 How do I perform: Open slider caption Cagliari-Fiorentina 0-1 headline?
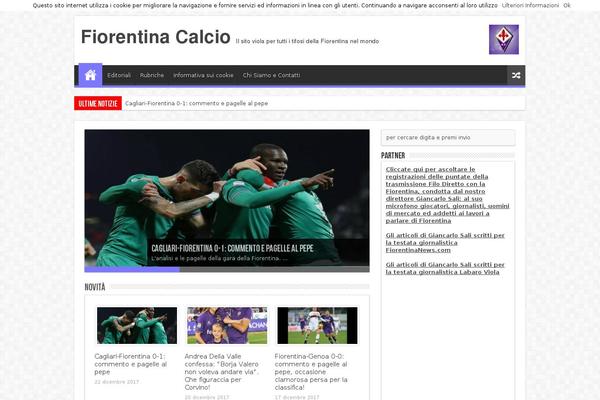coord(232,248)
